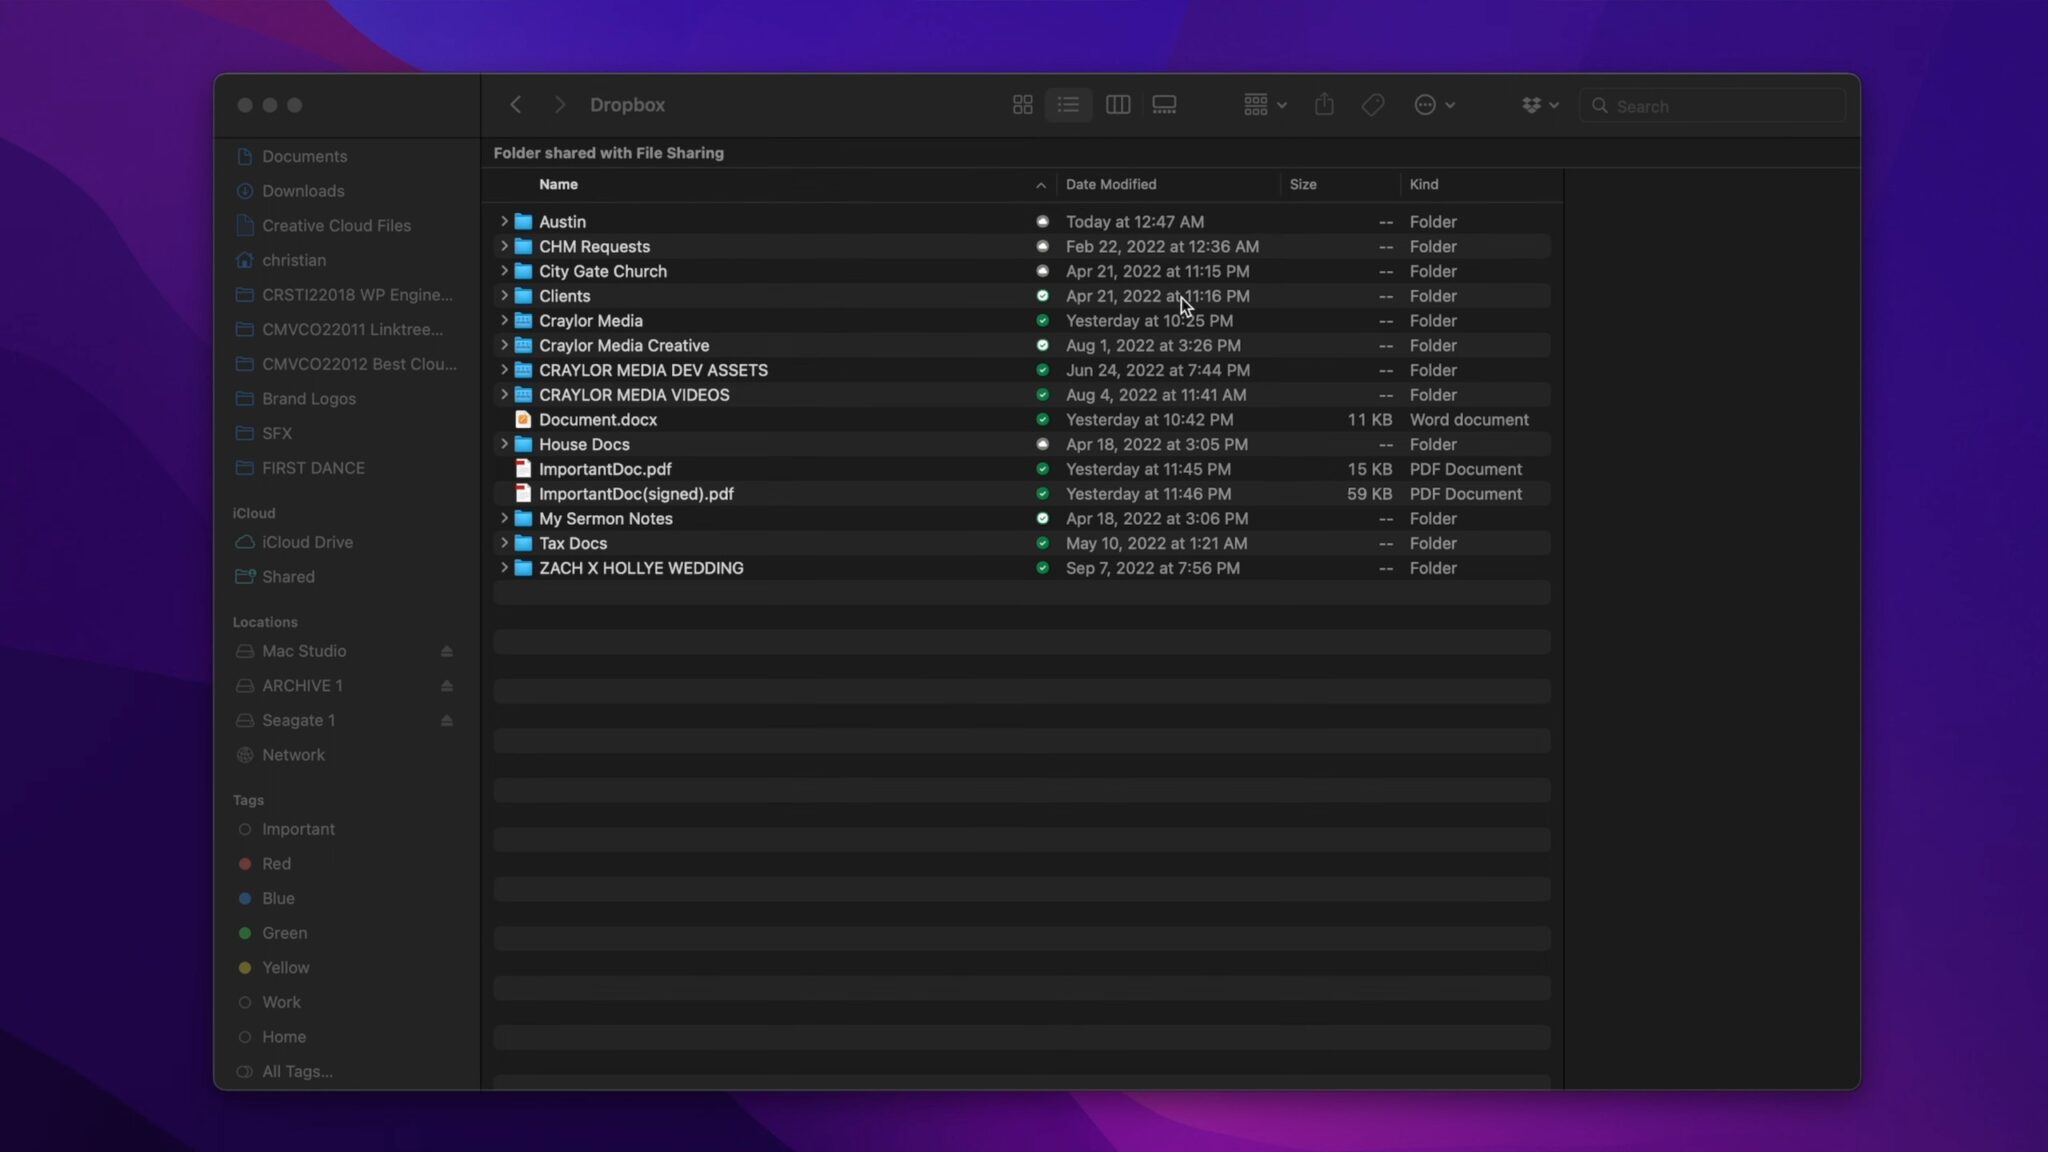Filter by the Red tag
Viewport: 2048px width, 1152px height.
click(276, 864)
